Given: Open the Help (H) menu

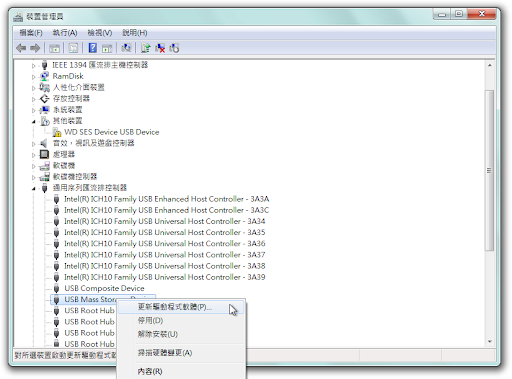Looking at the screenshot, I should [x=135, y=33].
